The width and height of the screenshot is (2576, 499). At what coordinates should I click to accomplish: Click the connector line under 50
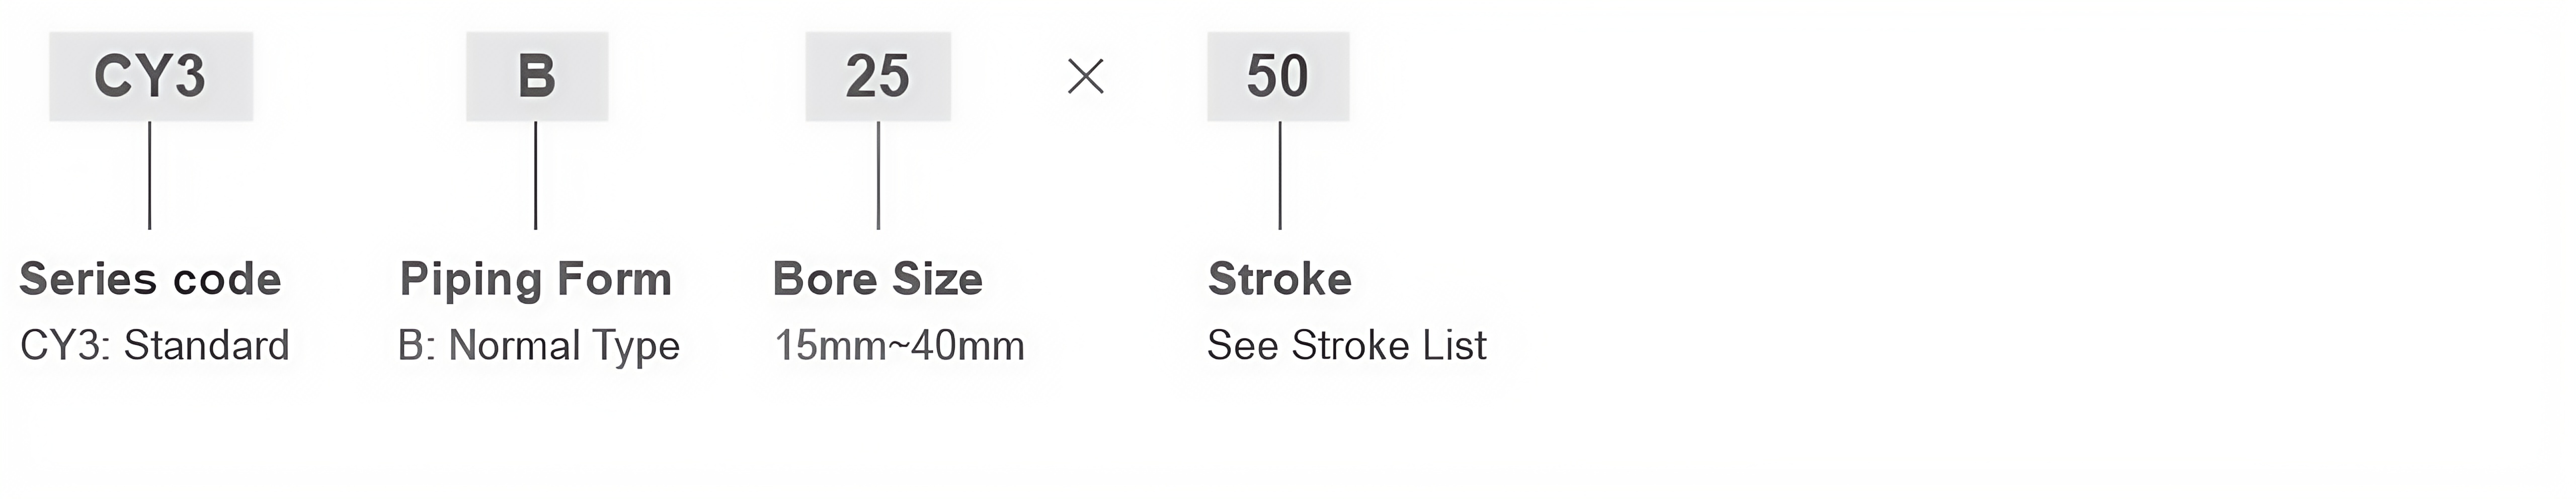[x=1280, y=176]
